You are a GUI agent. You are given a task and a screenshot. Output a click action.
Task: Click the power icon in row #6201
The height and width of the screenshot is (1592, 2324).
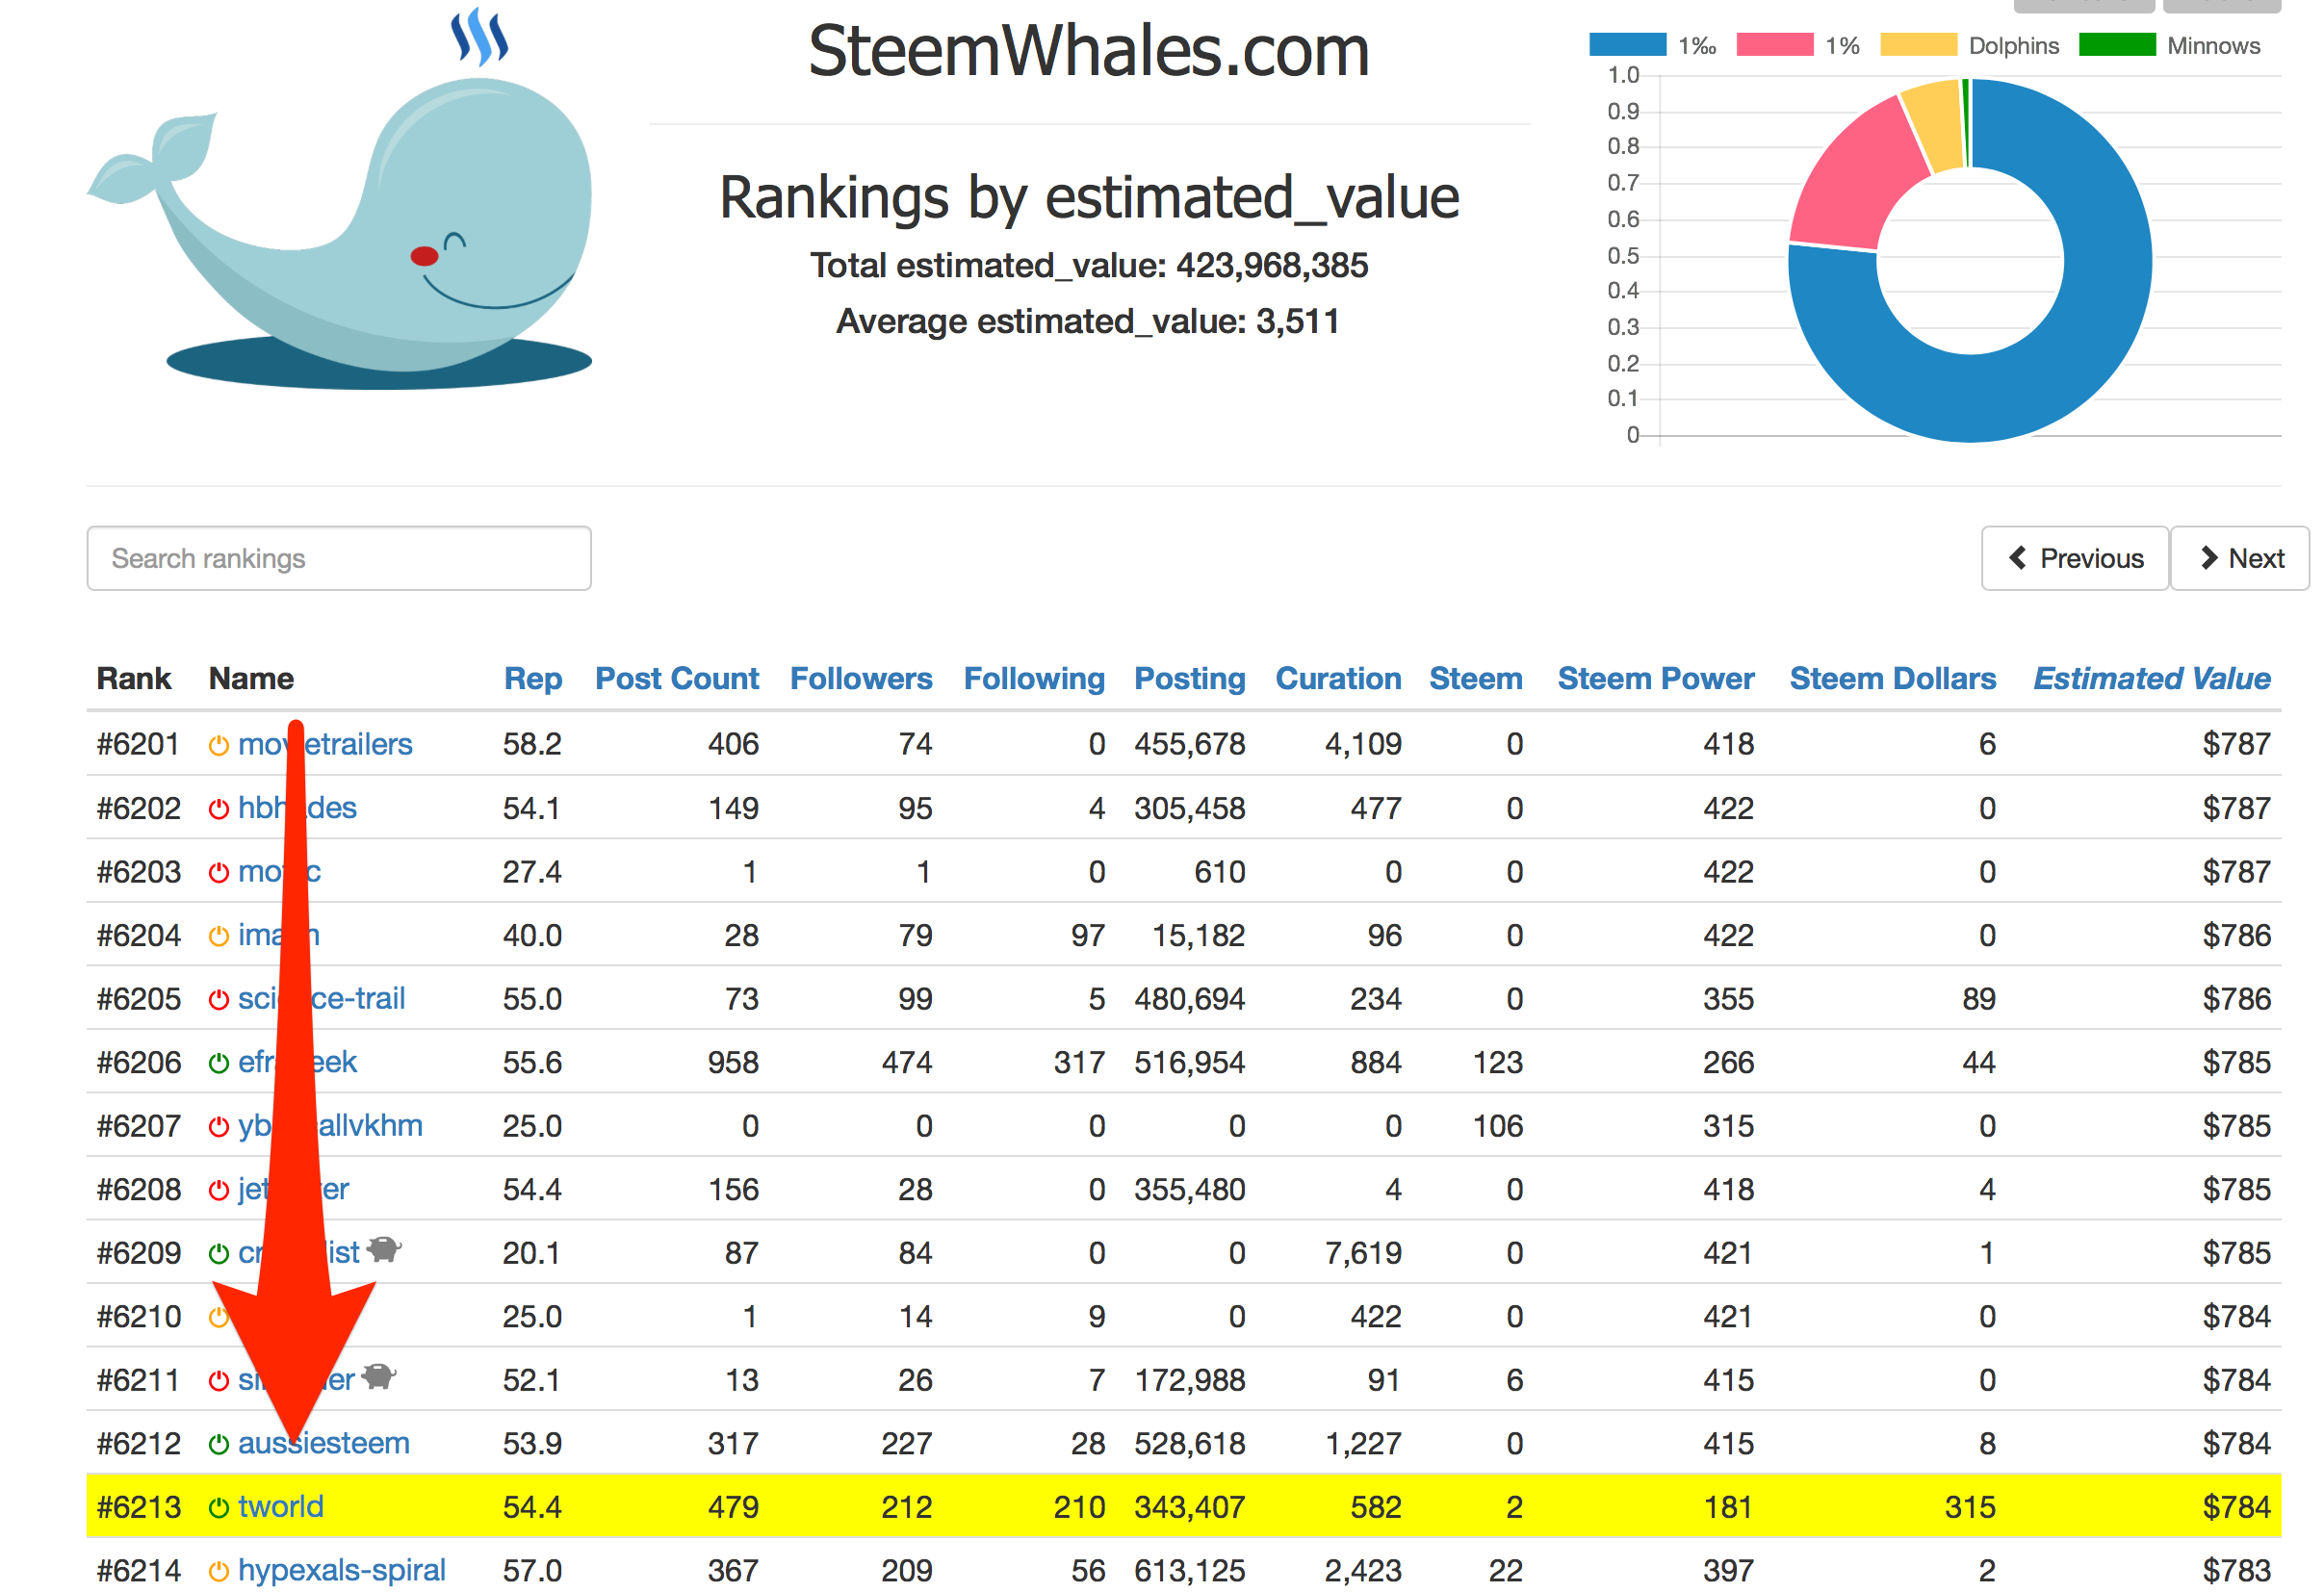[218, 746]
